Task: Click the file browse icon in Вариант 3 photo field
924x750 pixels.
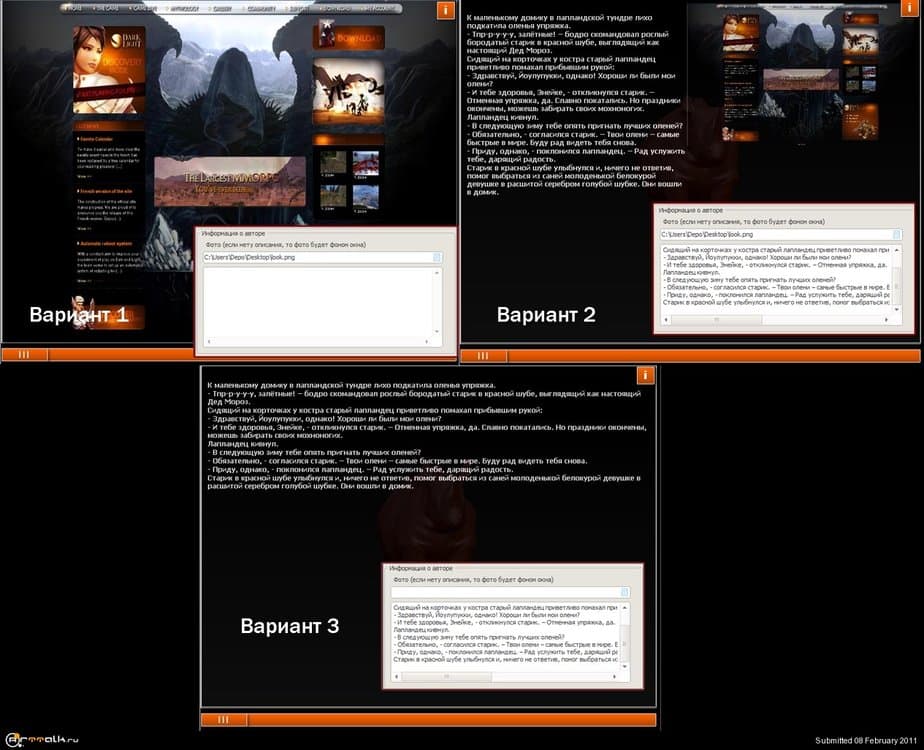Action: coord(625,592)
